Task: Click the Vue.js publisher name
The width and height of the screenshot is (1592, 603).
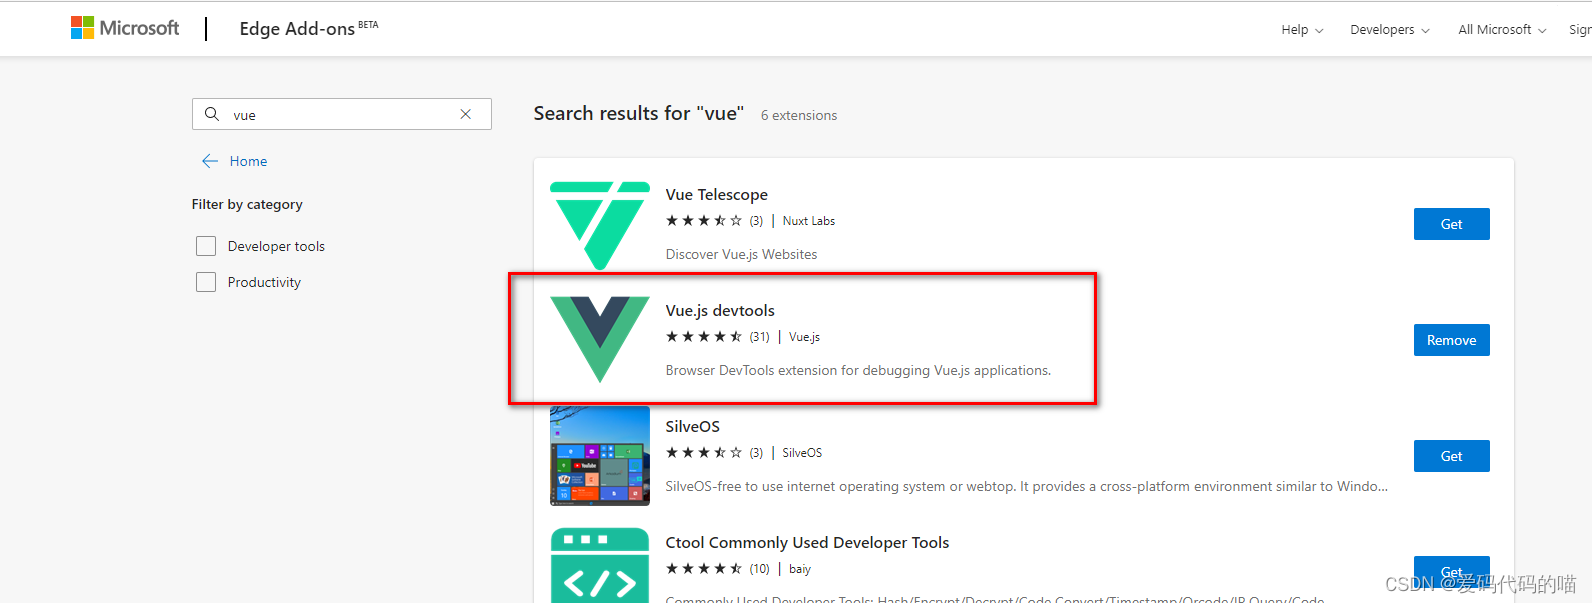Action: point(804,337)
